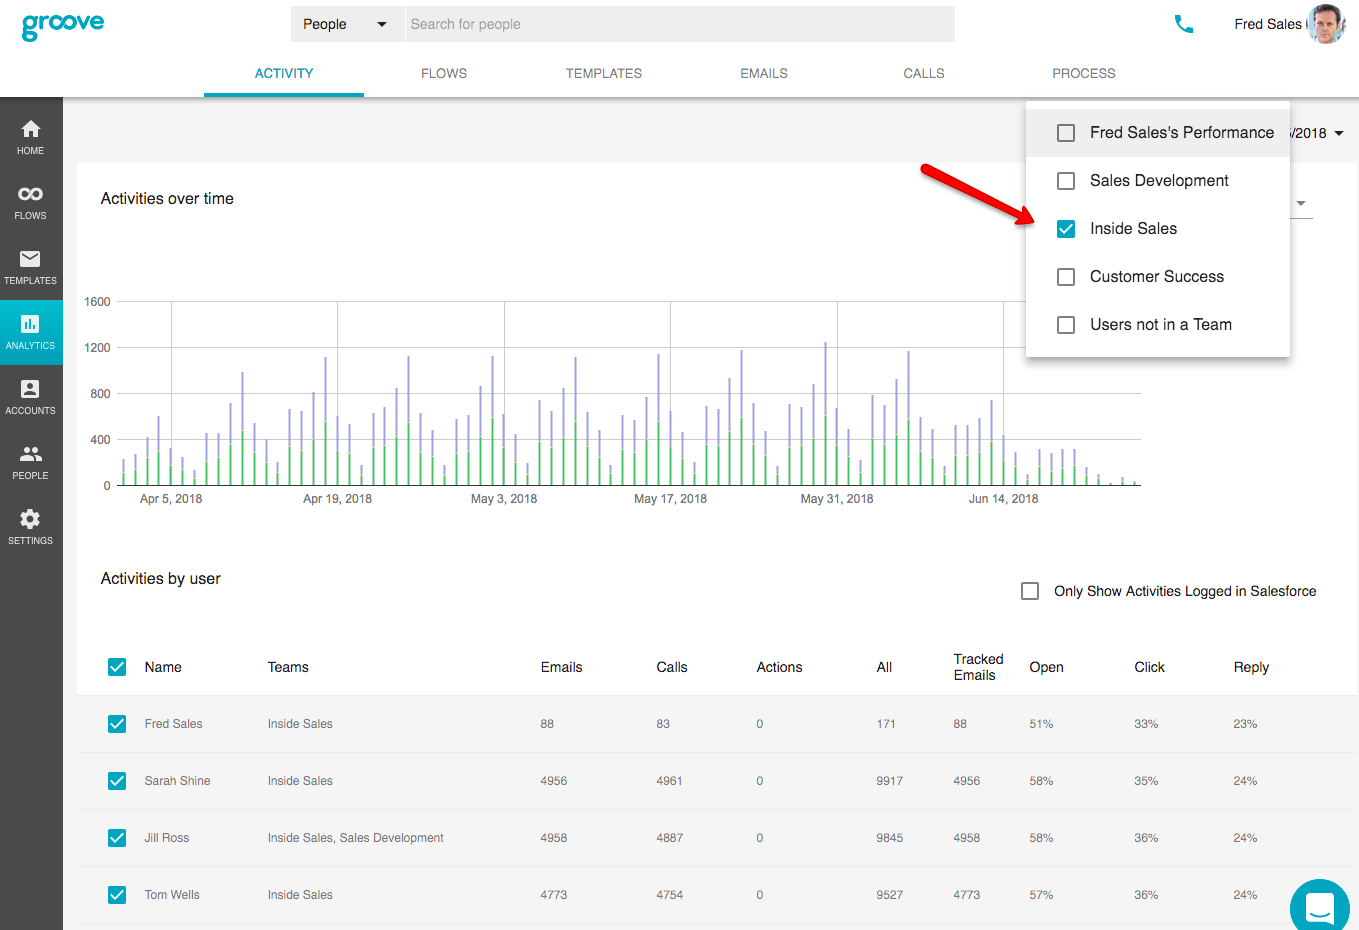Open Home from the sidebar
Screen dimensions: 1359x930
click(x=31, y=137)
